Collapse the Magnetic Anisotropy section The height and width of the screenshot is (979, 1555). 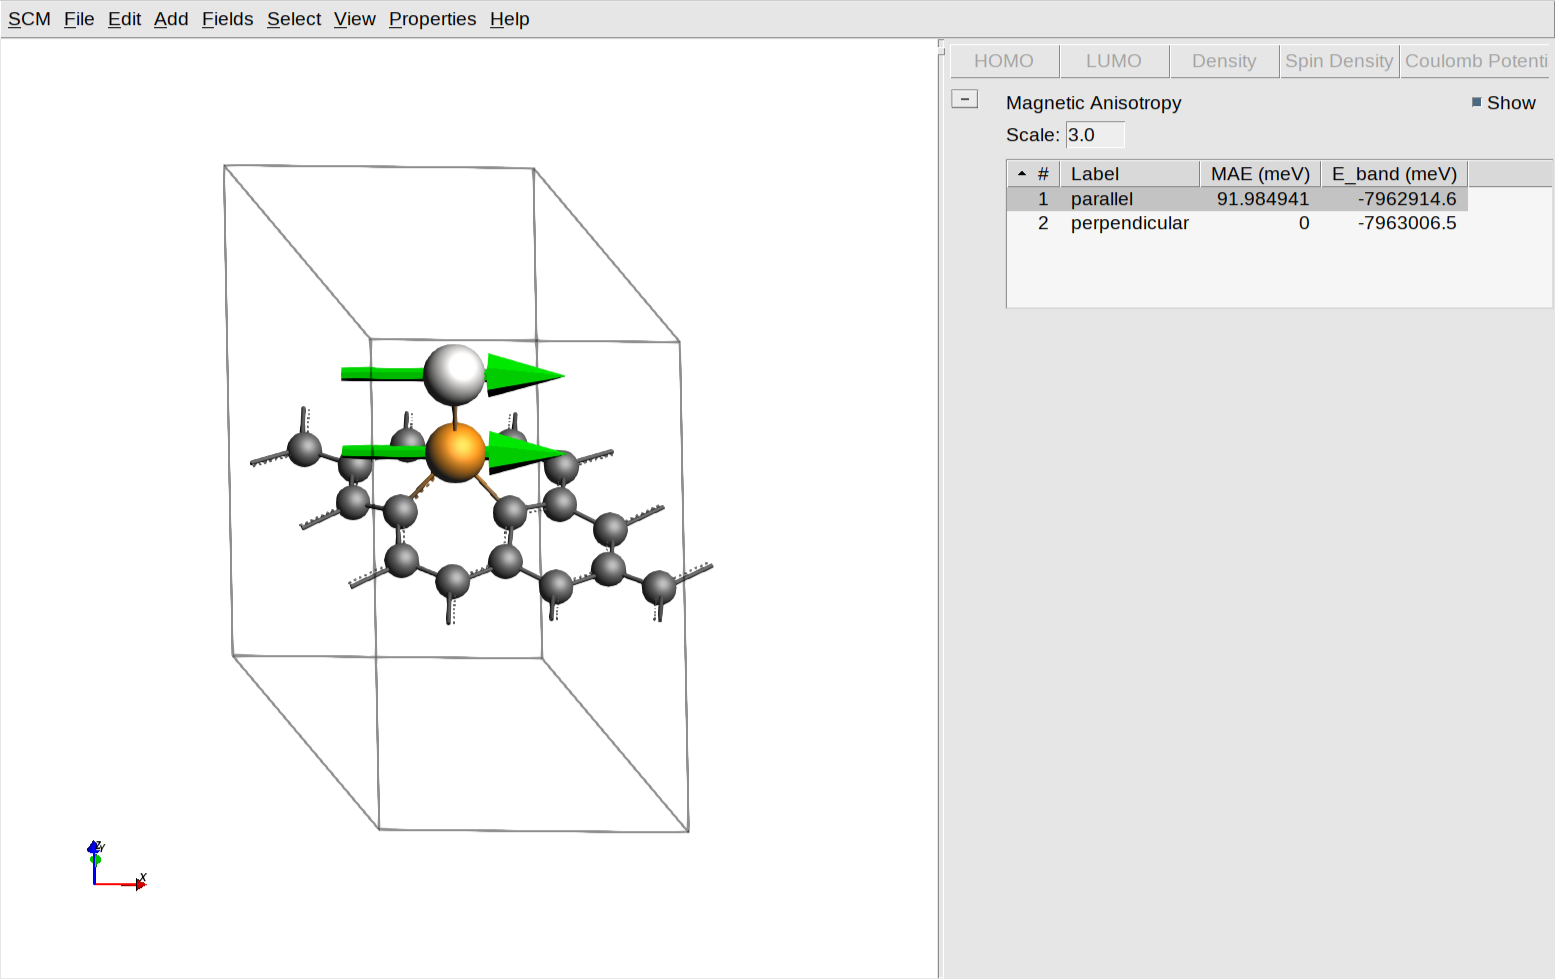964,99
